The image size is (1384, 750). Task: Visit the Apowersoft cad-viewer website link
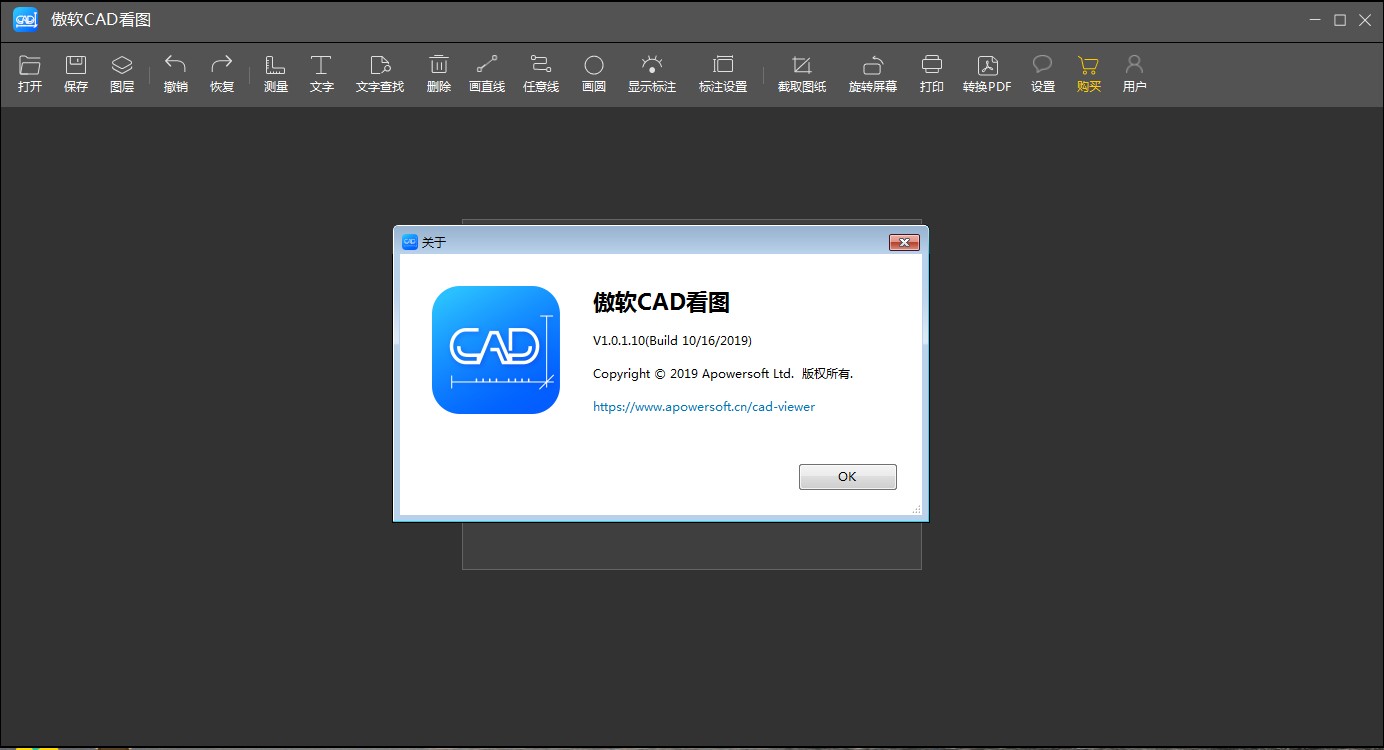(704, 406)
